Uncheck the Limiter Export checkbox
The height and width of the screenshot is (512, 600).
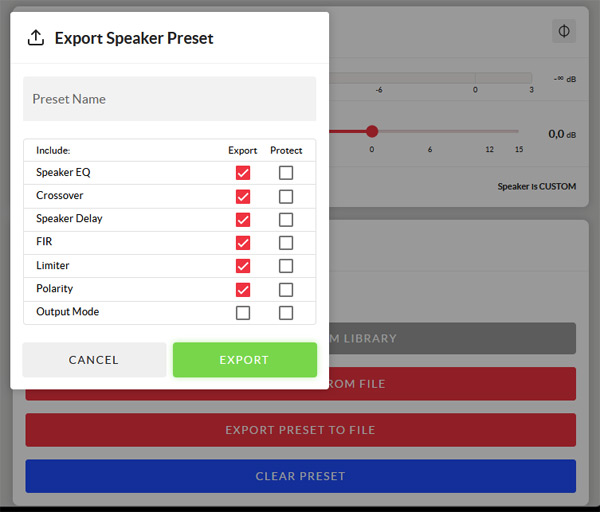click(242, 266)
